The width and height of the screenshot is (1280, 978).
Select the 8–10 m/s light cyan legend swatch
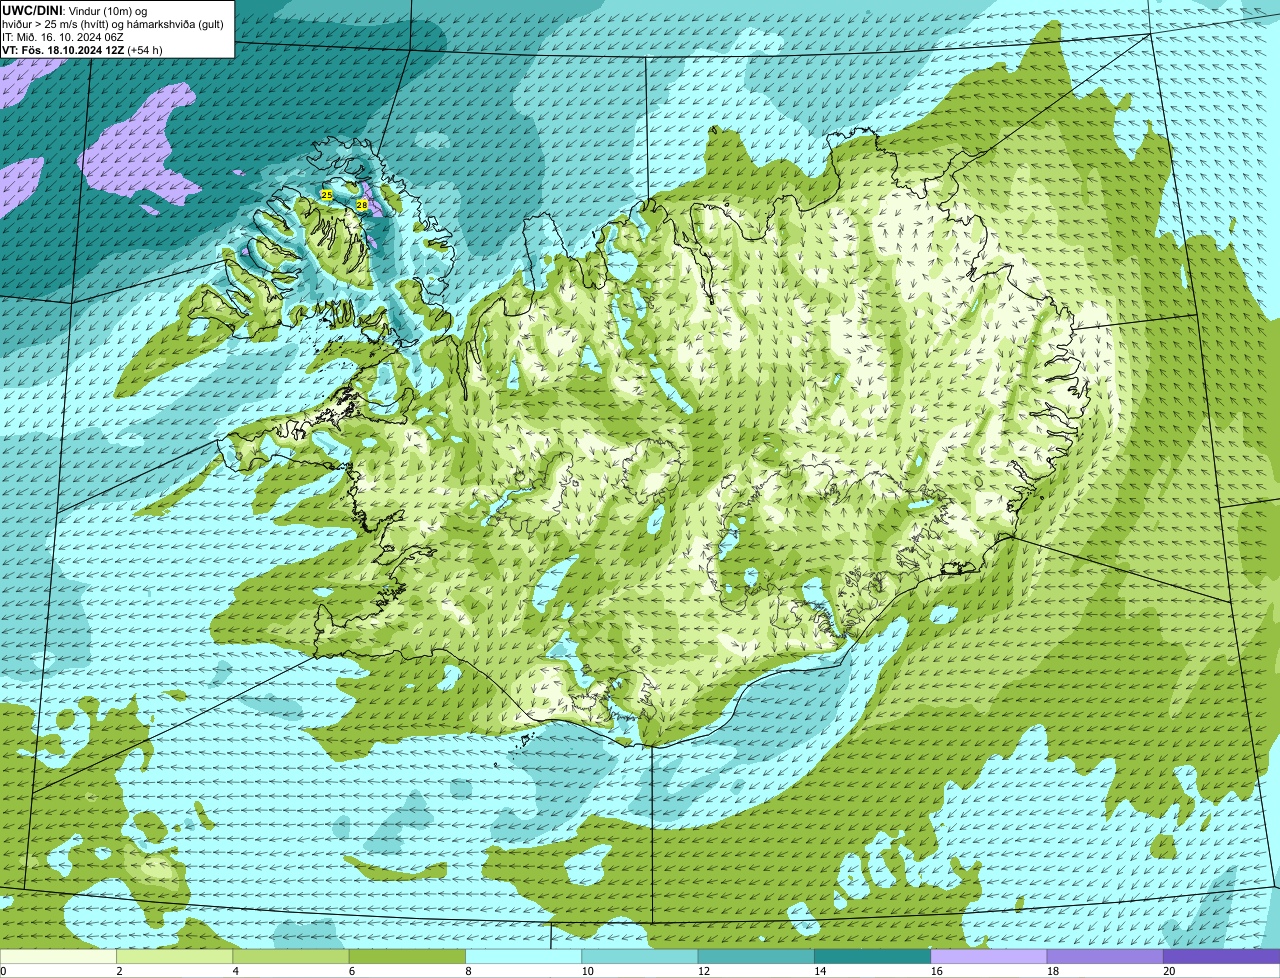(524, 956)
